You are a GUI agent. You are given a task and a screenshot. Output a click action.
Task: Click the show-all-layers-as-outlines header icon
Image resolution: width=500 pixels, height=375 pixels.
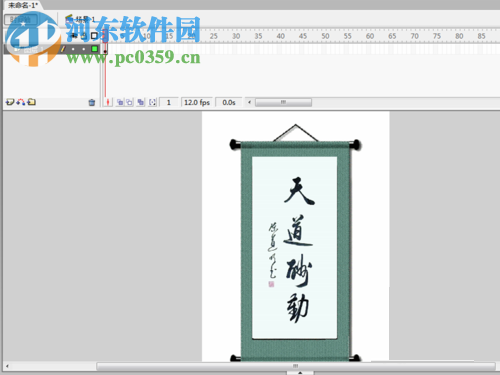(95, 36)
